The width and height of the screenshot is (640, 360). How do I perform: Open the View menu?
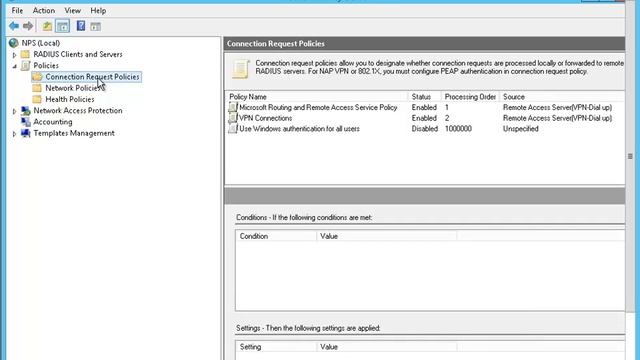[73, 11]
